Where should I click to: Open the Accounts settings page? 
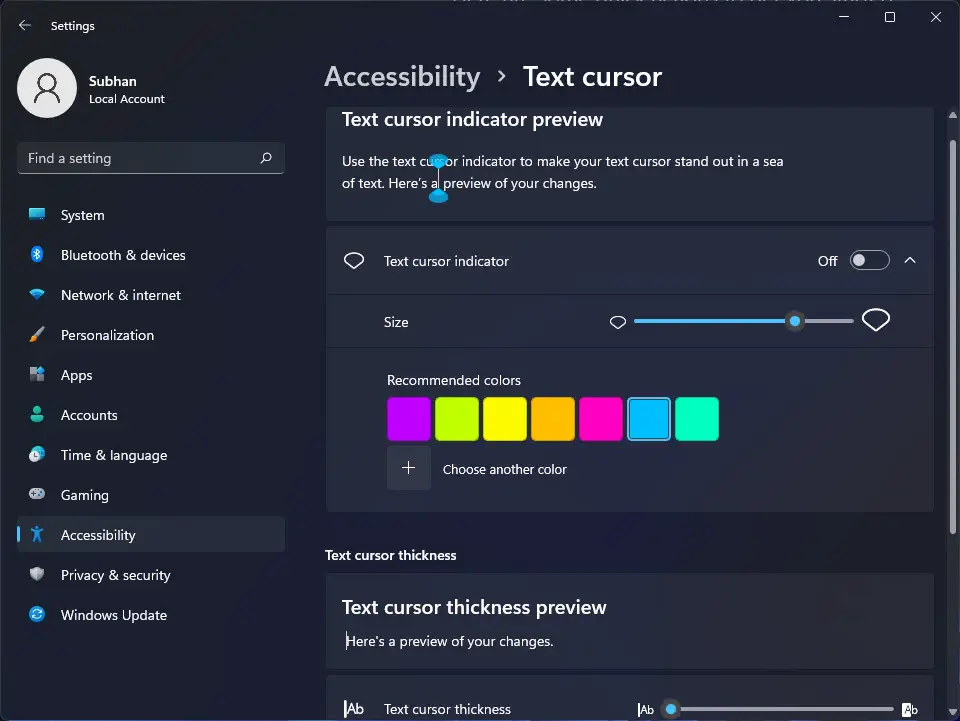click(89, 415)
